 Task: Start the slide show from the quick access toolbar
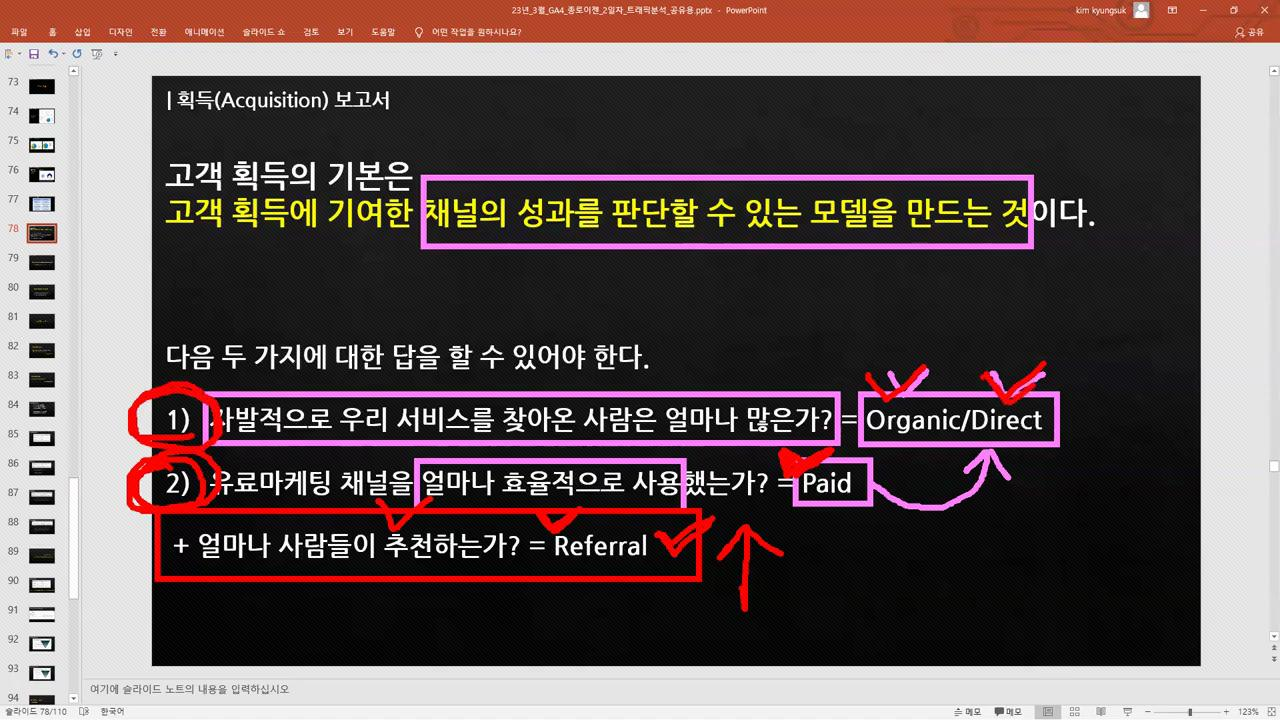tap(96, 53)
